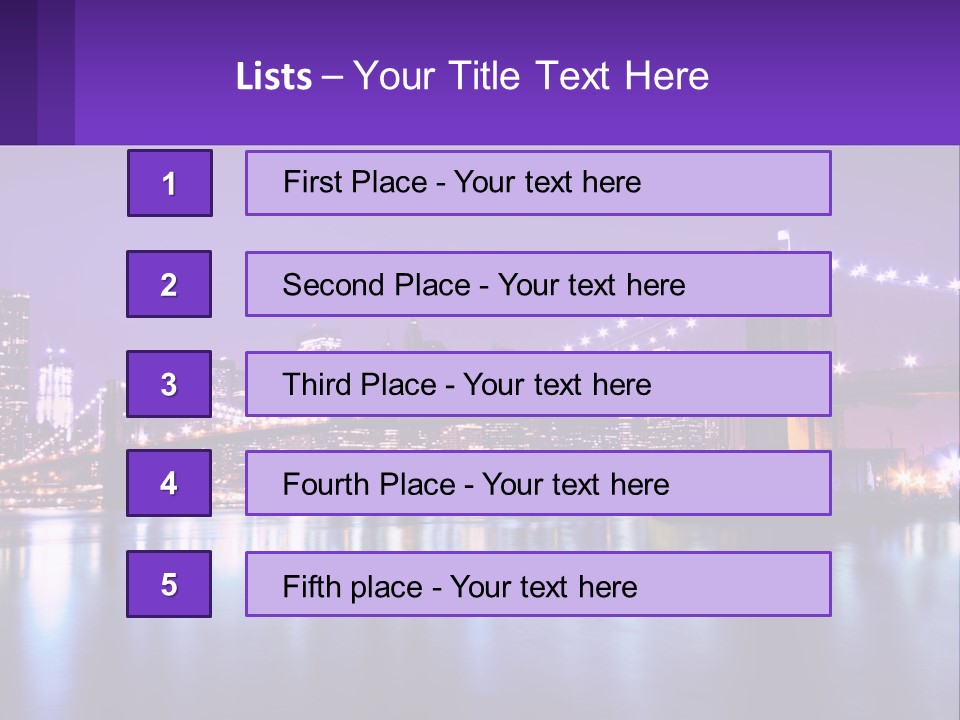Image resolution: width=960 pixels, height=720 pixels.
Task: Click the words 'Fourth Place' in row four
Action: click(x=368, y=485)
